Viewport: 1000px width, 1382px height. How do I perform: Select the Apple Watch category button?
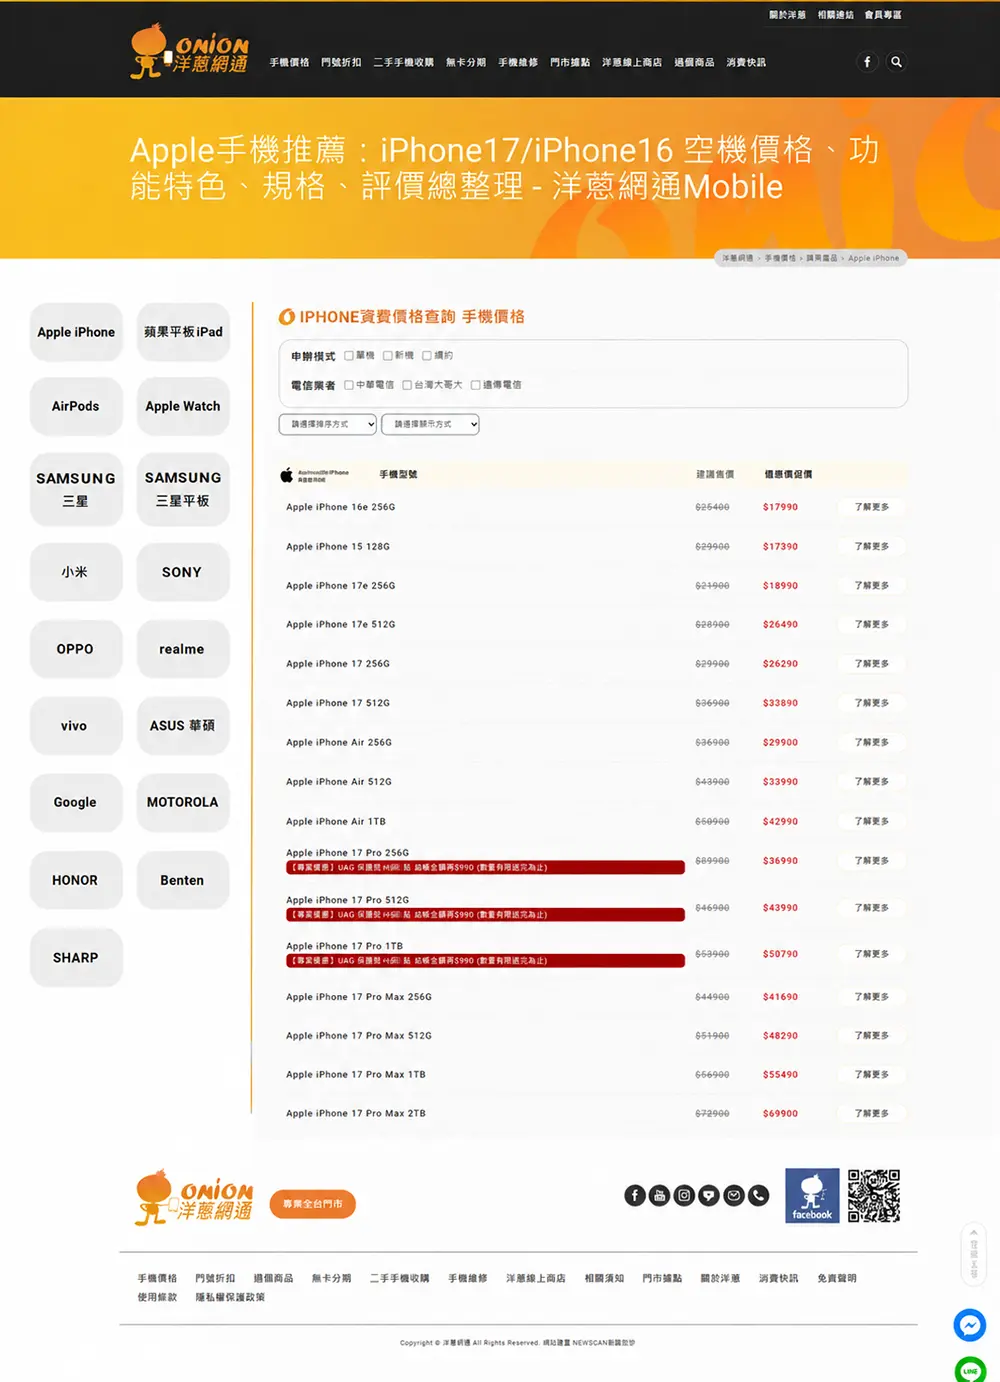point(183,406)
